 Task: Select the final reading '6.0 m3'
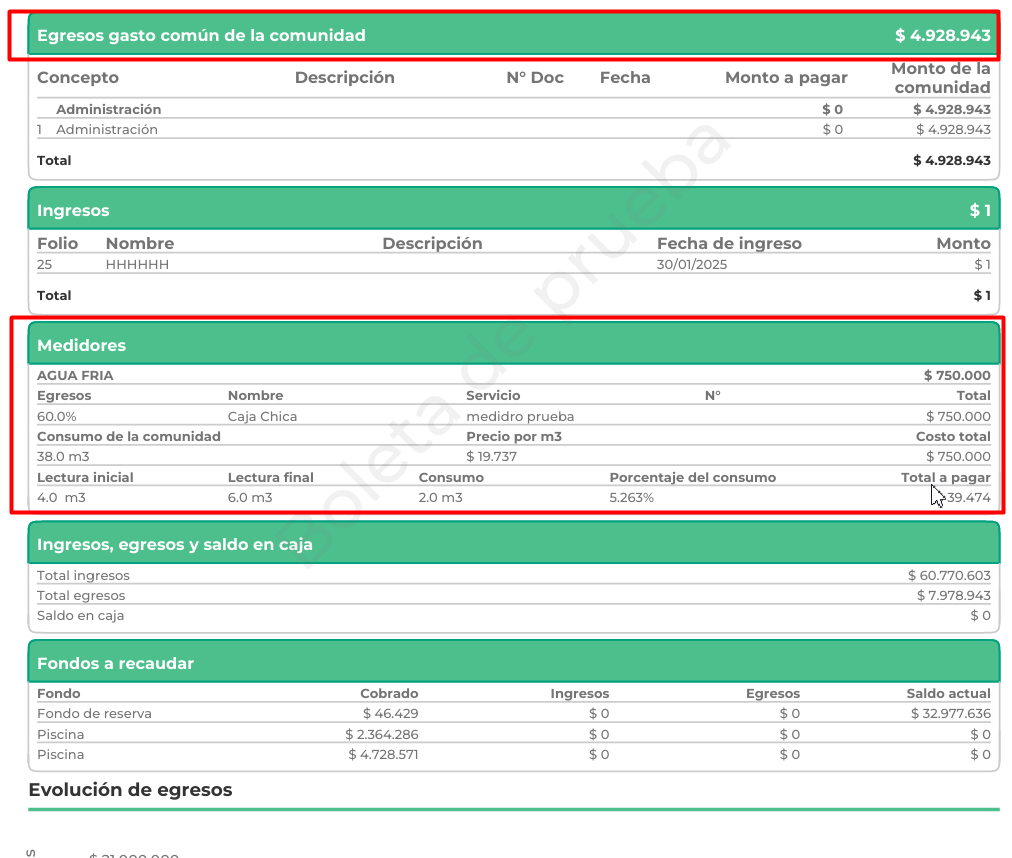click(250, 498)
